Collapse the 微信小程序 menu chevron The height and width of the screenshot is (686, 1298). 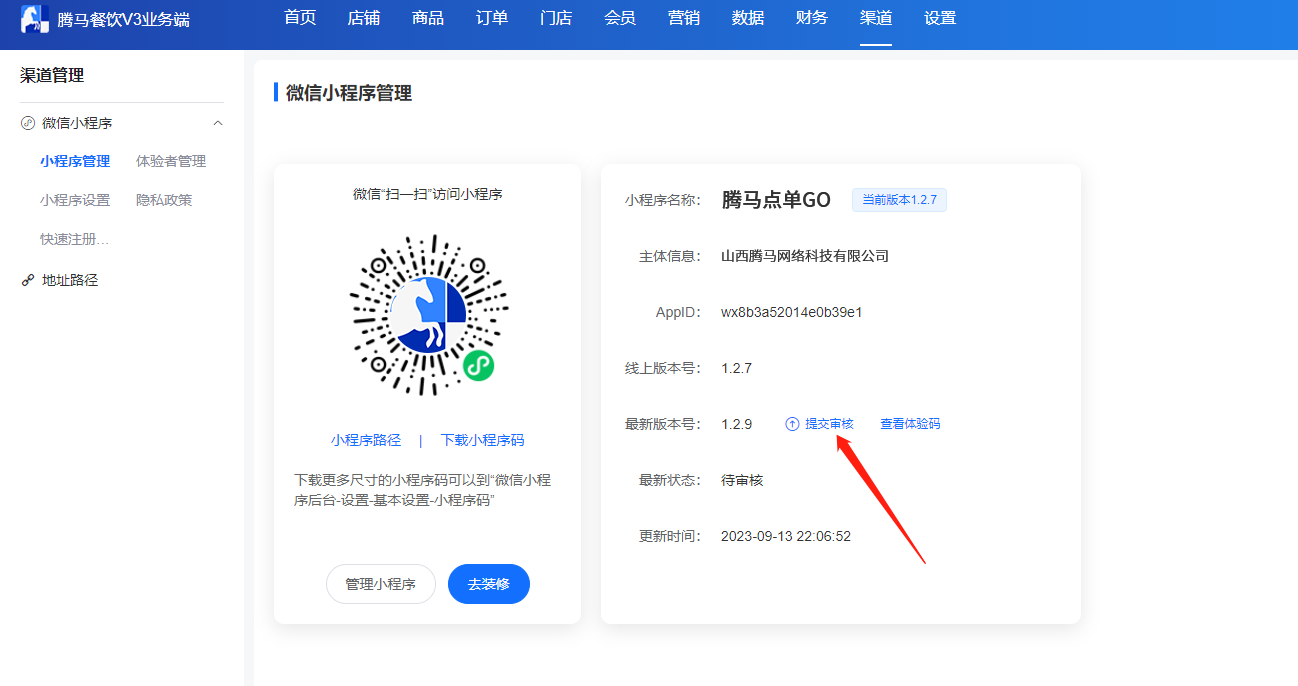[x=218, y=123]
